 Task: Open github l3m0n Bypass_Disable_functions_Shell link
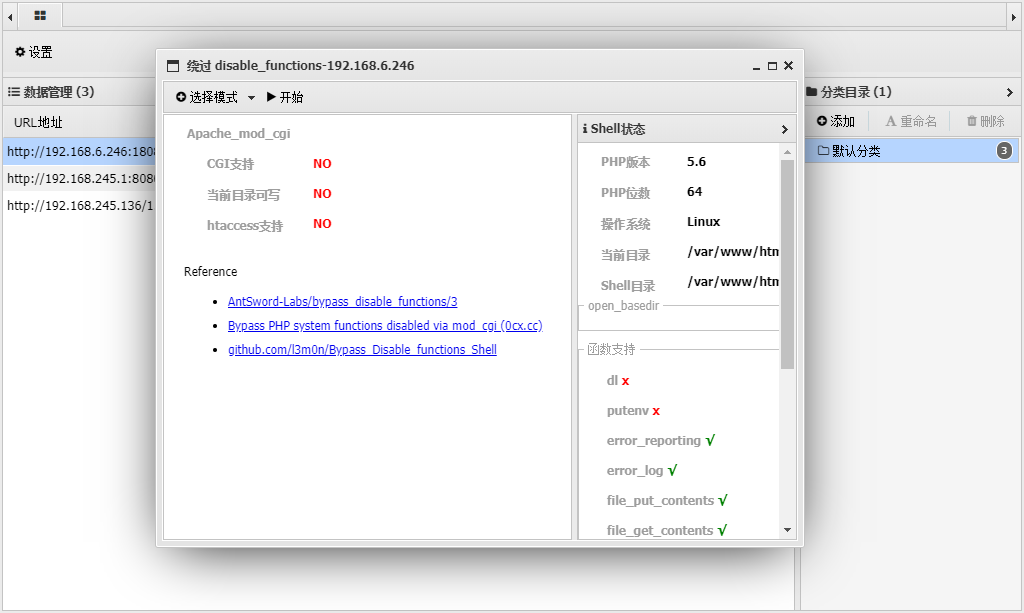(362, 349)
